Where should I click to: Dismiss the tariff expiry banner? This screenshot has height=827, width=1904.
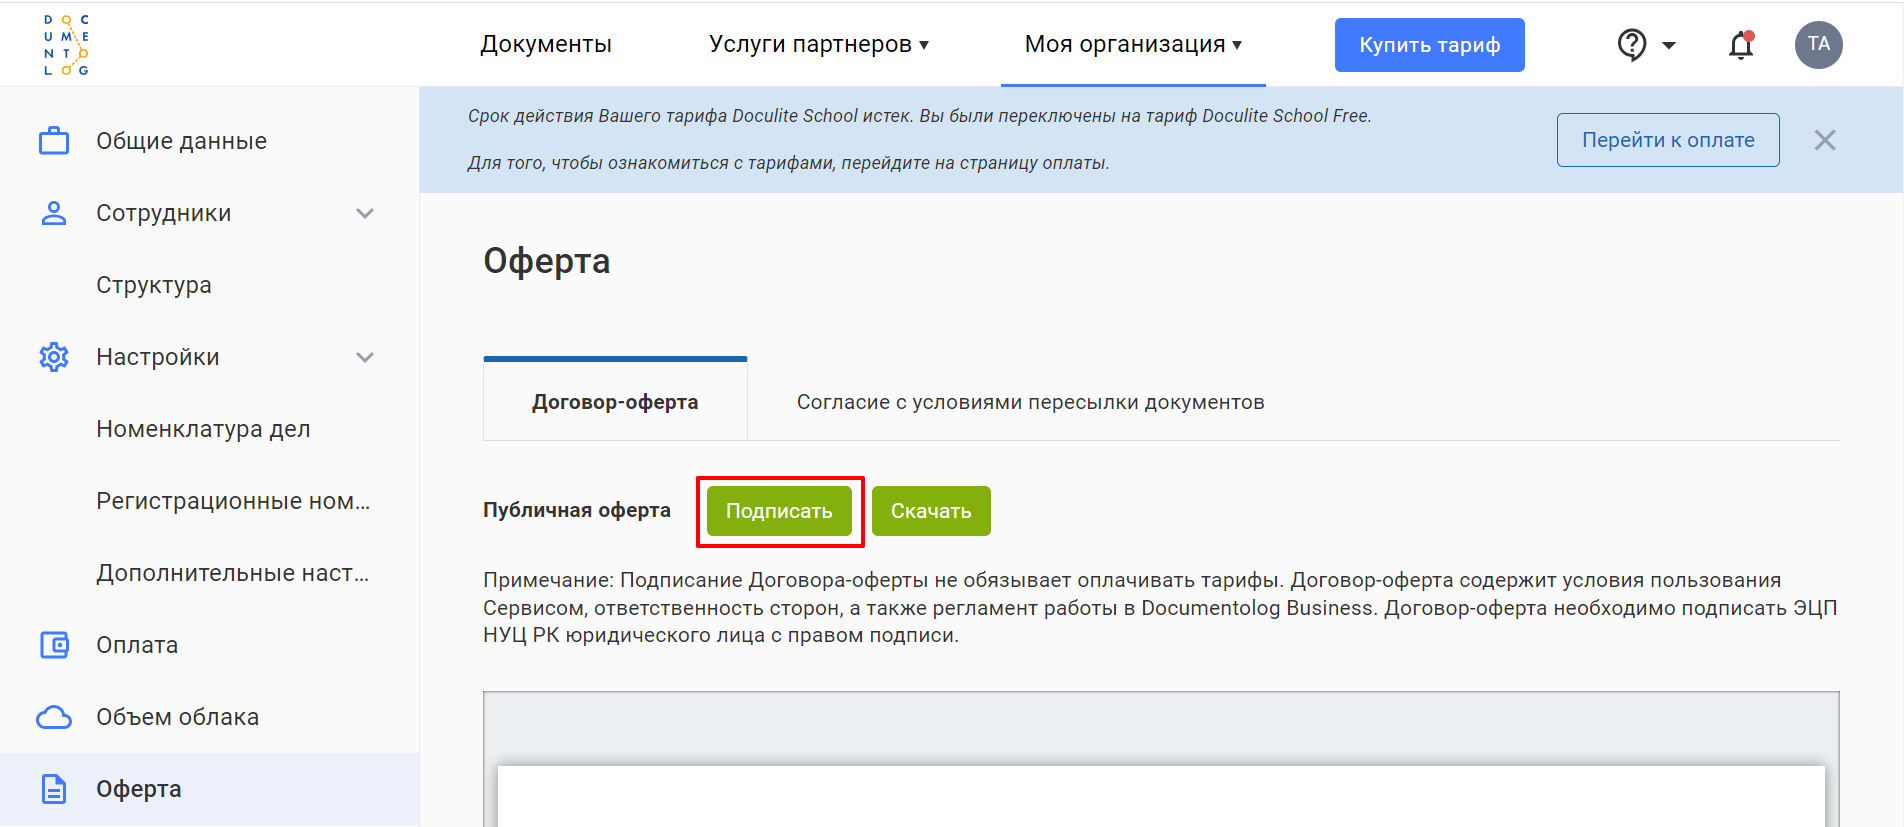pyautogui.click(x=1824, y=140)
